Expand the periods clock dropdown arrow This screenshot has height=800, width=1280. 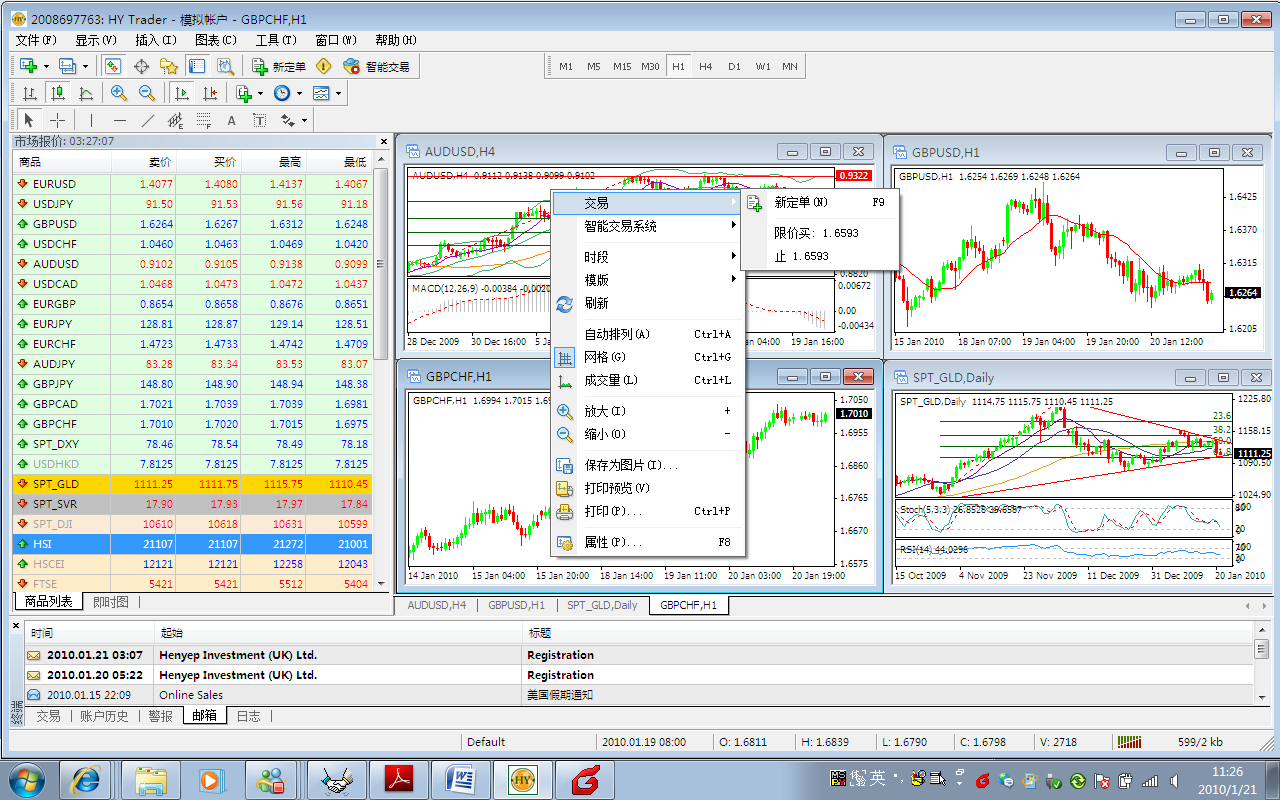(299, 93)
